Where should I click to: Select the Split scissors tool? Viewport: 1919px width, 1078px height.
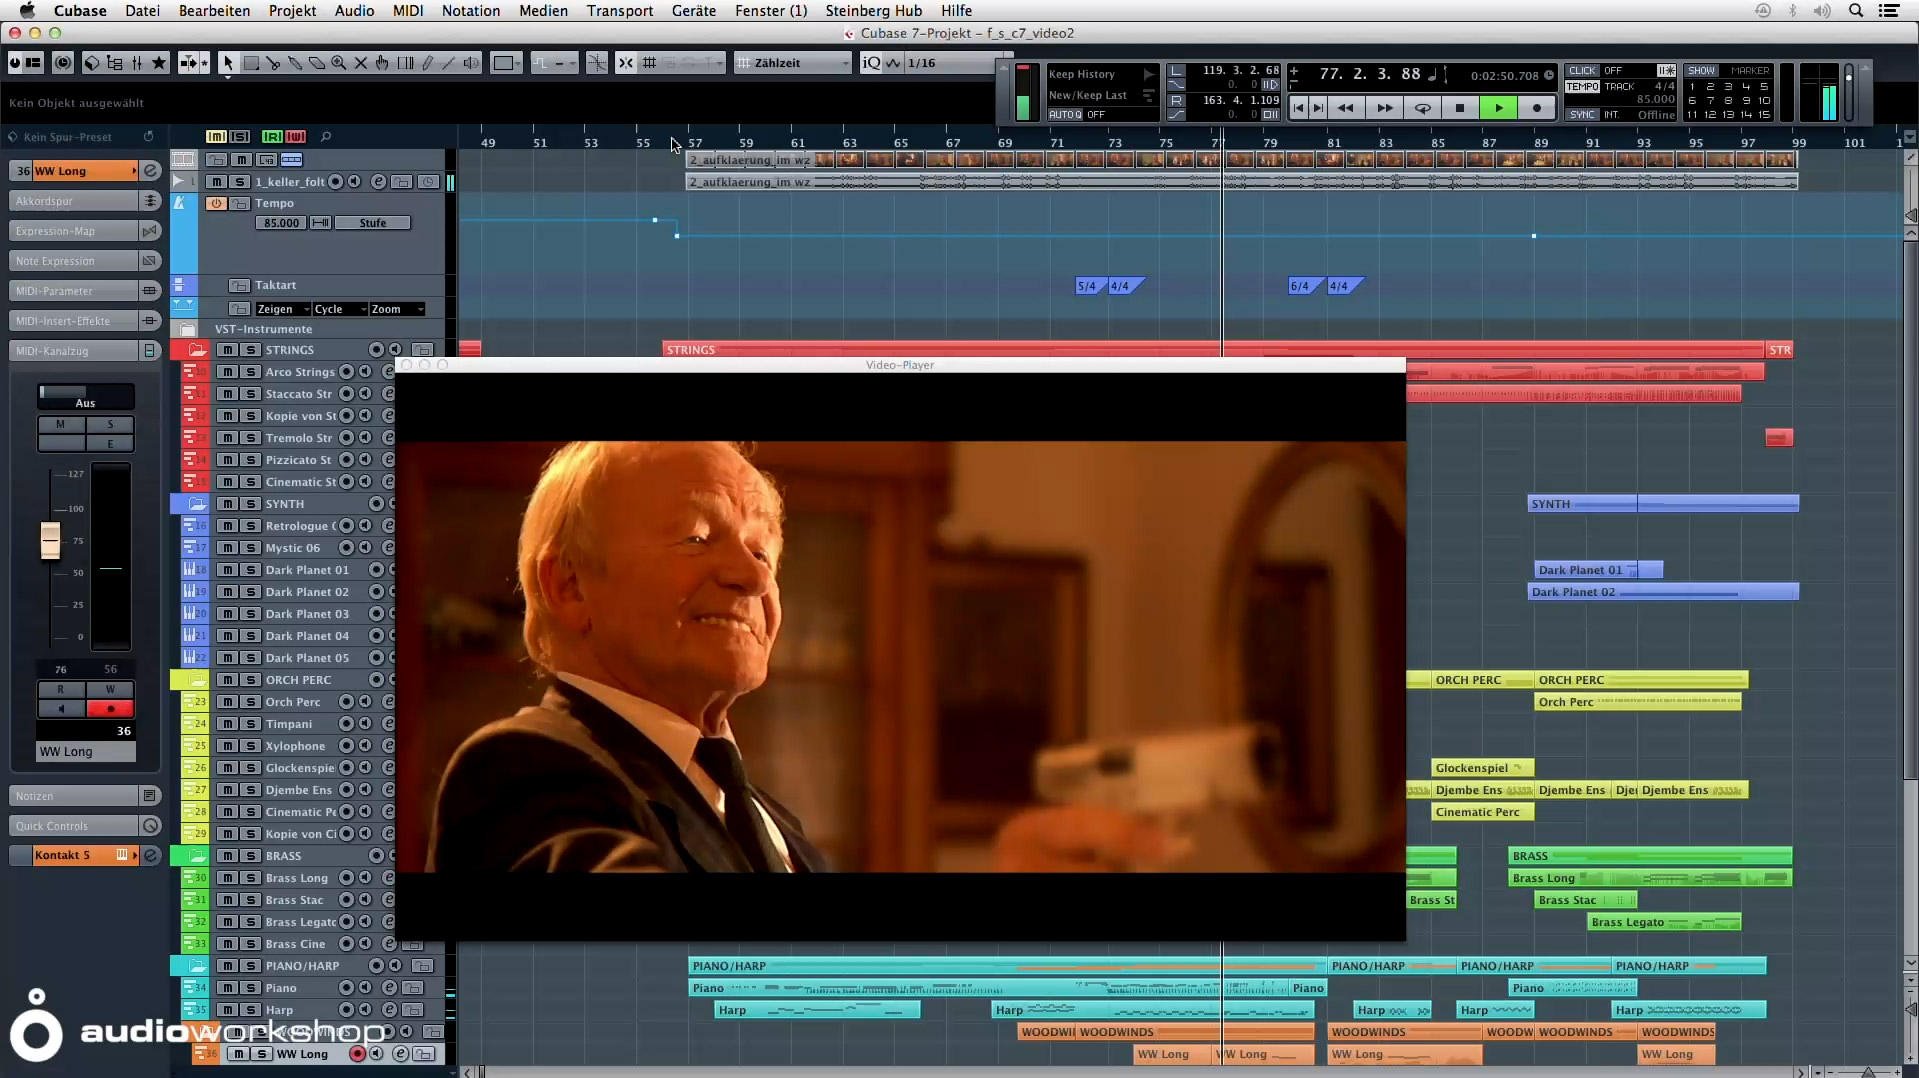coord(273,63)
